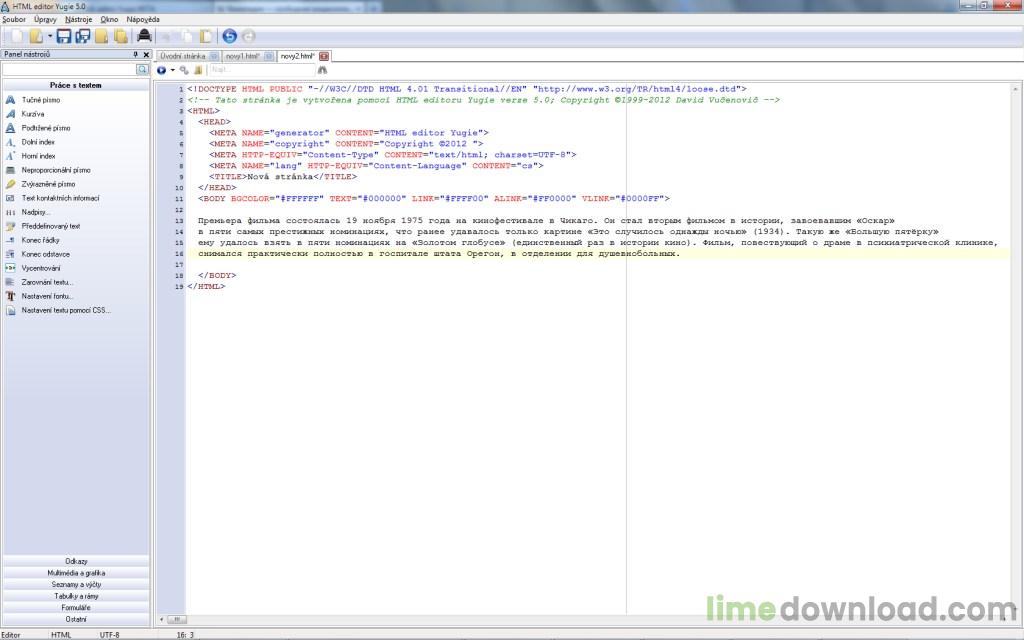Click the find text input in editor toolbar
The height and width of the screenshot is (640, 1024).
[x=262, y=70]
